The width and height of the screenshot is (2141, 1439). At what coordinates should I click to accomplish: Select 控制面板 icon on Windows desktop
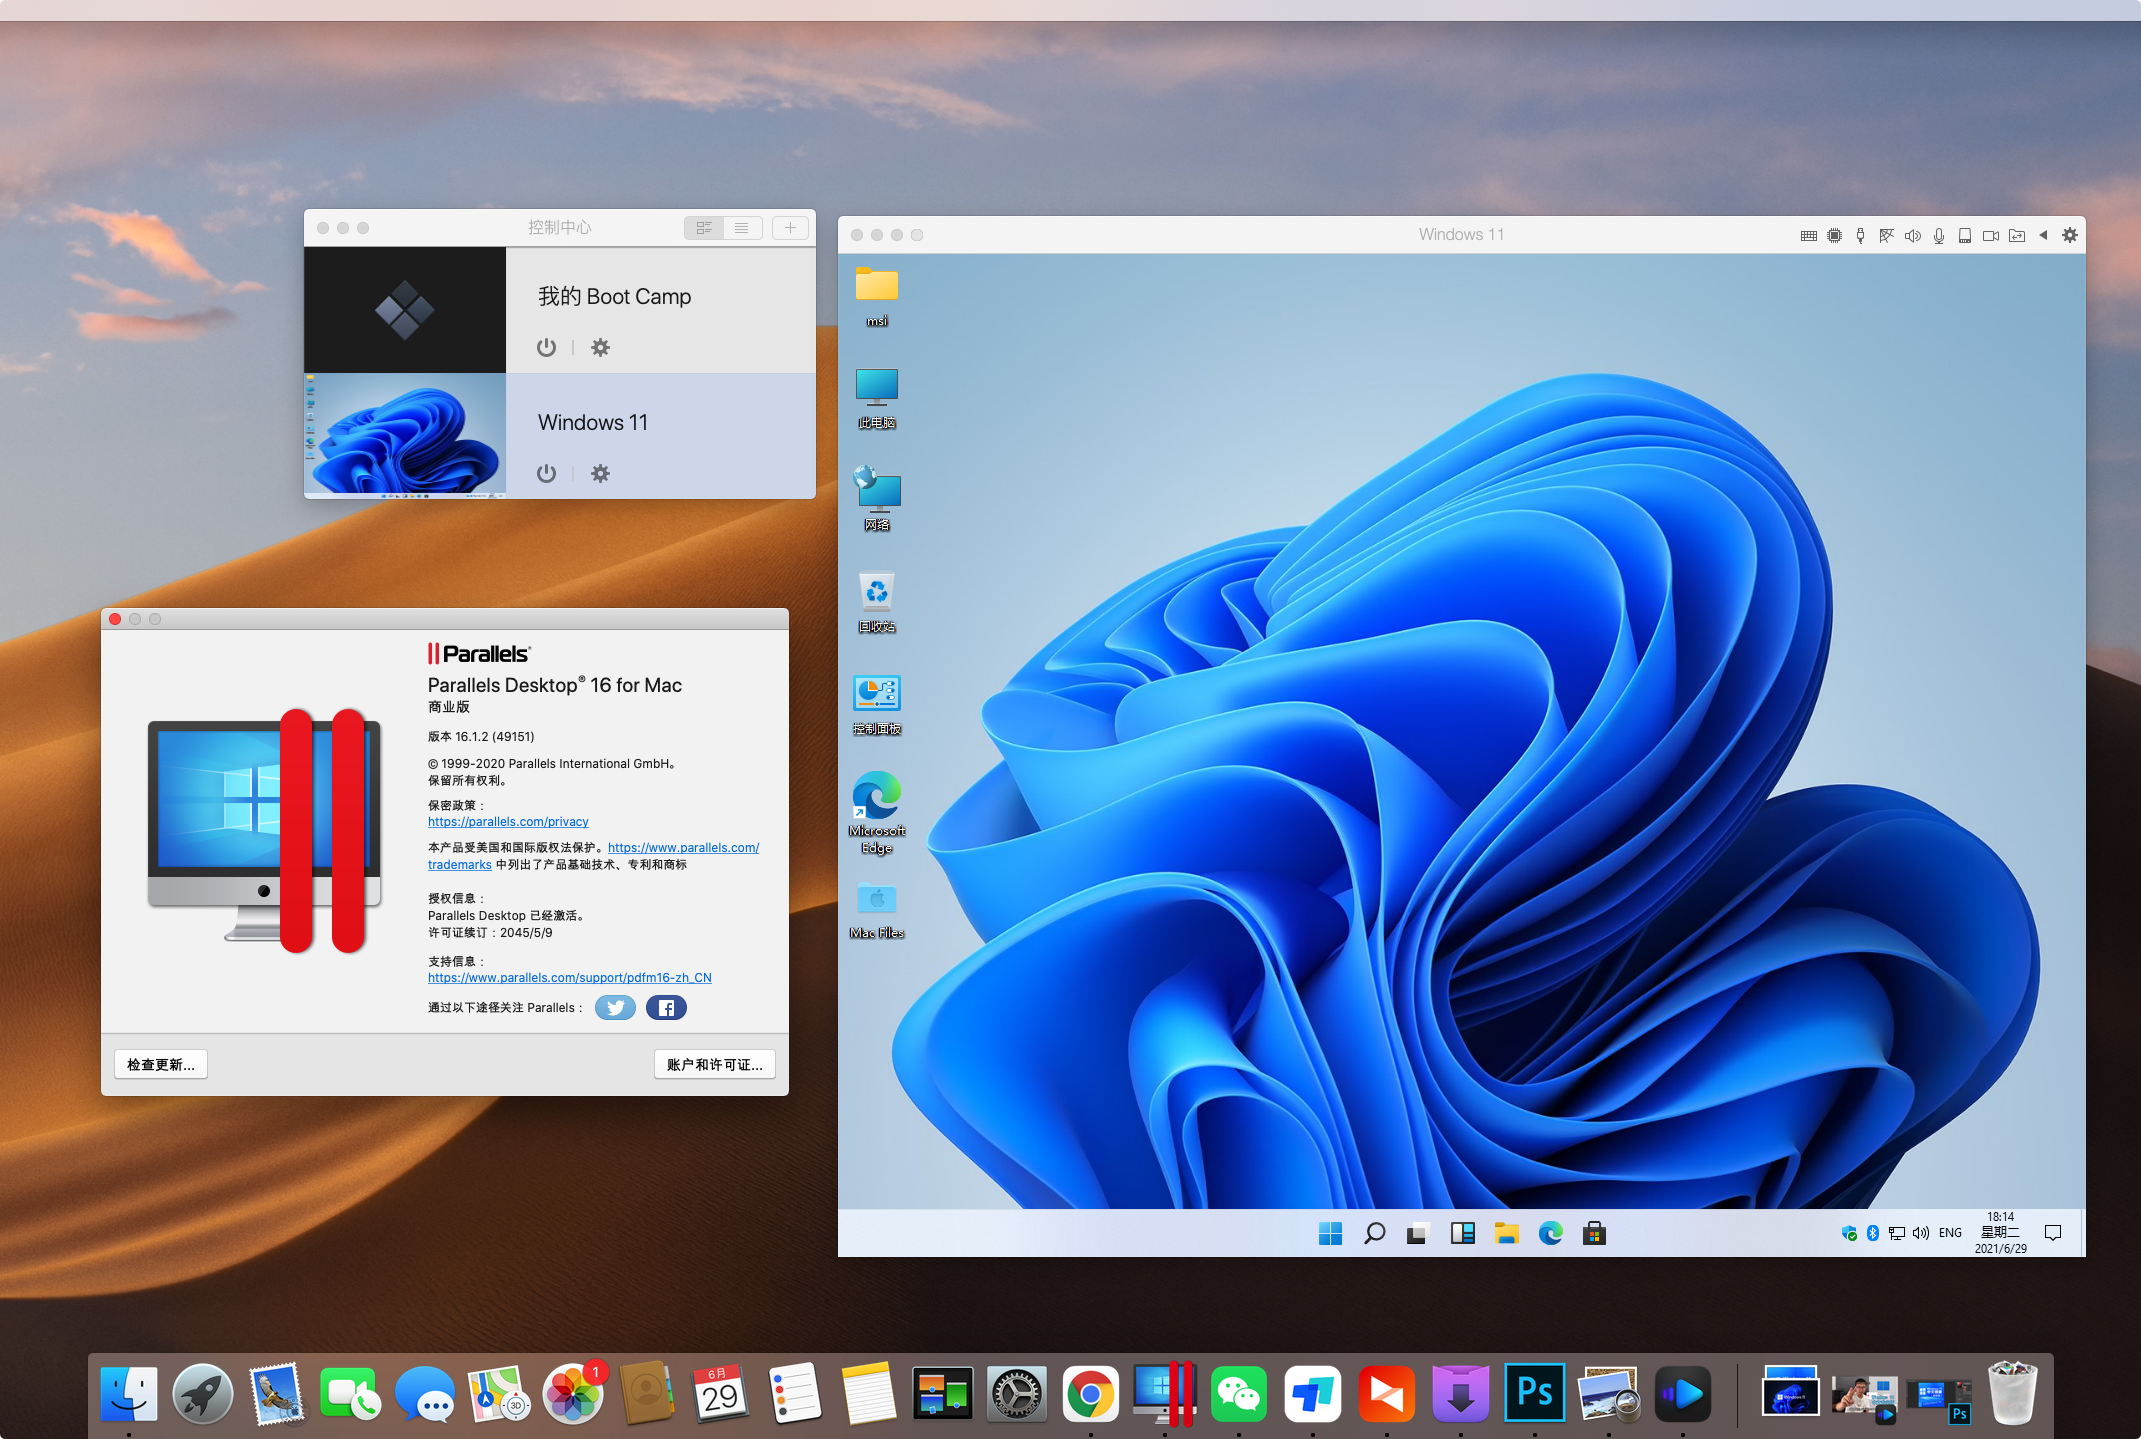(877, 704)
